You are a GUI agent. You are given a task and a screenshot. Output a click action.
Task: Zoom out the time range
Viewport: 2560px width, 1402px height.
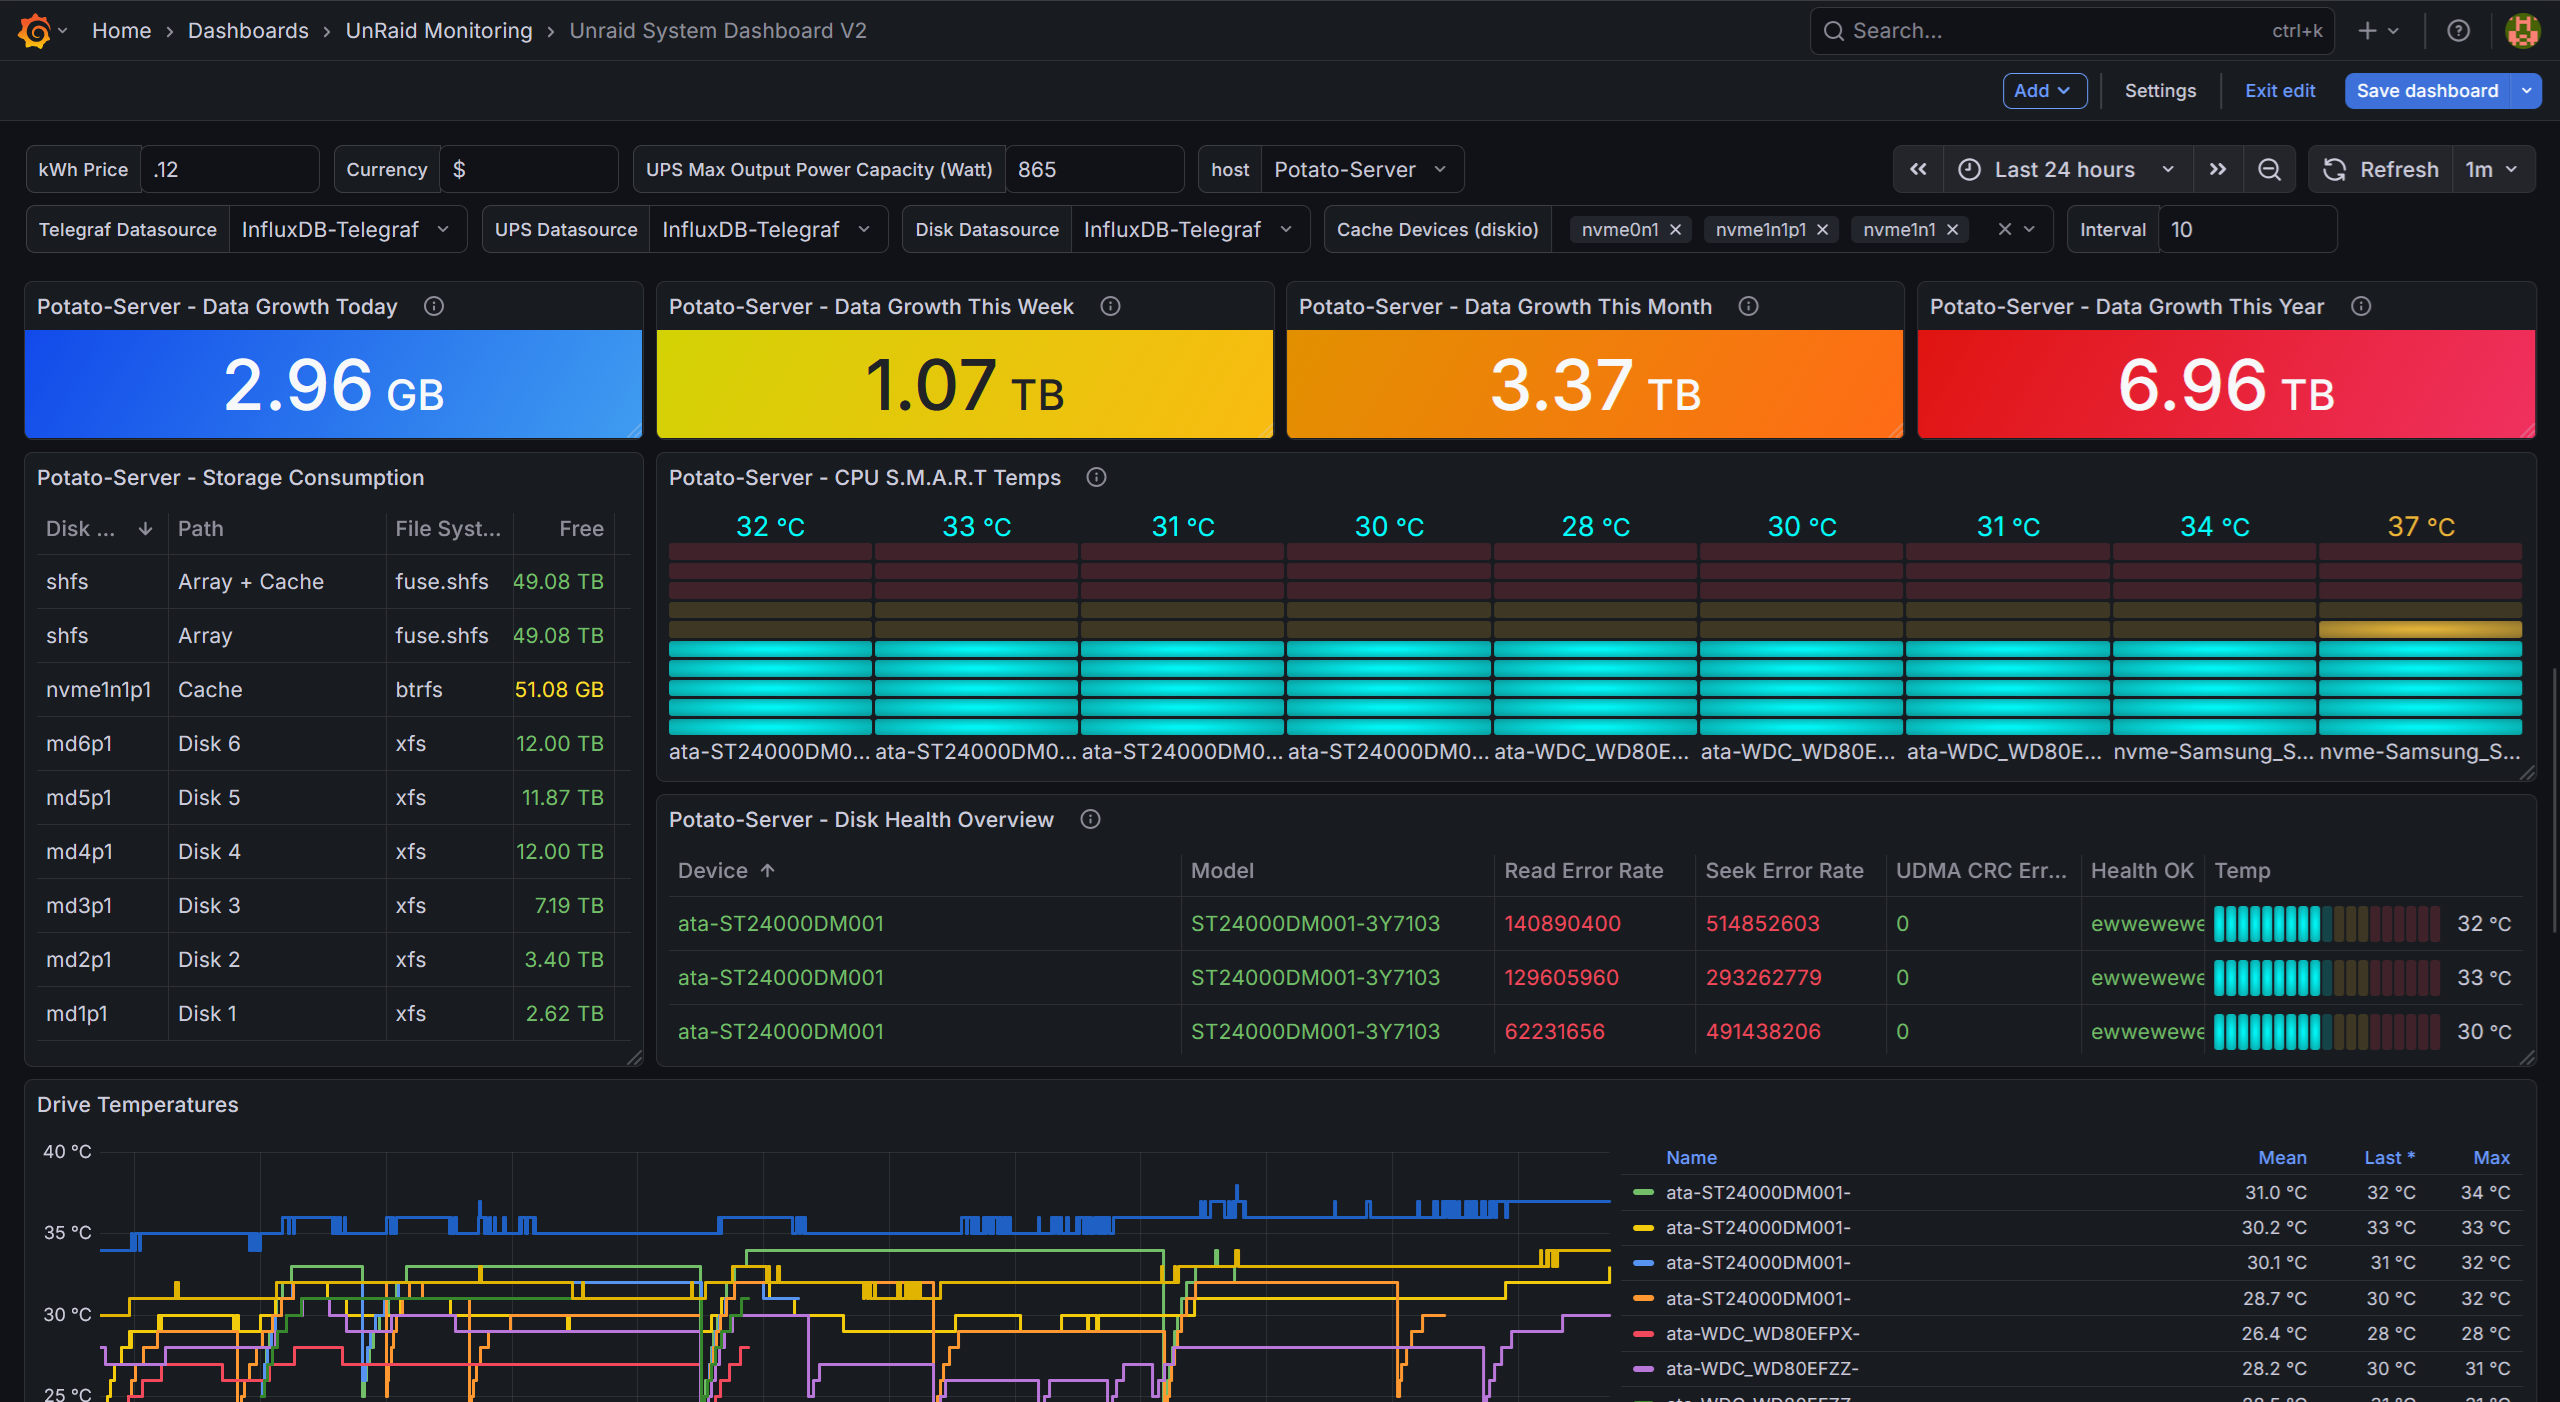coord(2269,170)
